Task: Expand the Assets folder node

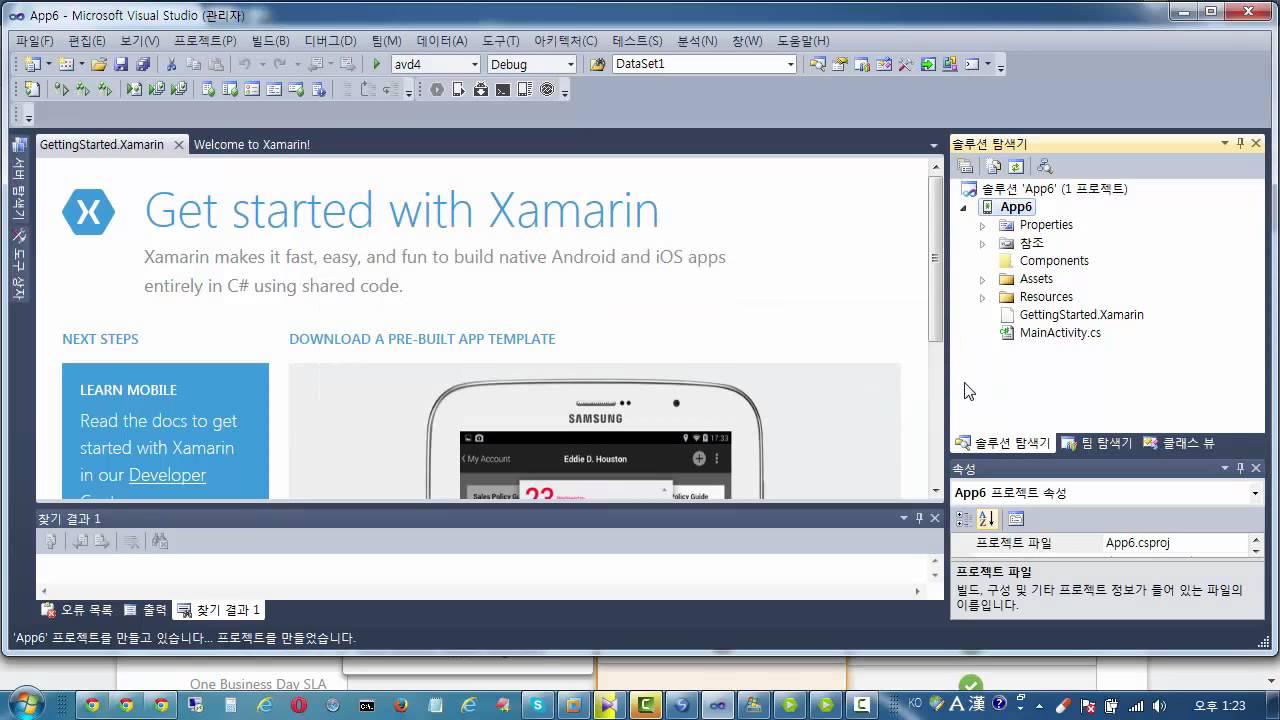Action: pos(982,280)
